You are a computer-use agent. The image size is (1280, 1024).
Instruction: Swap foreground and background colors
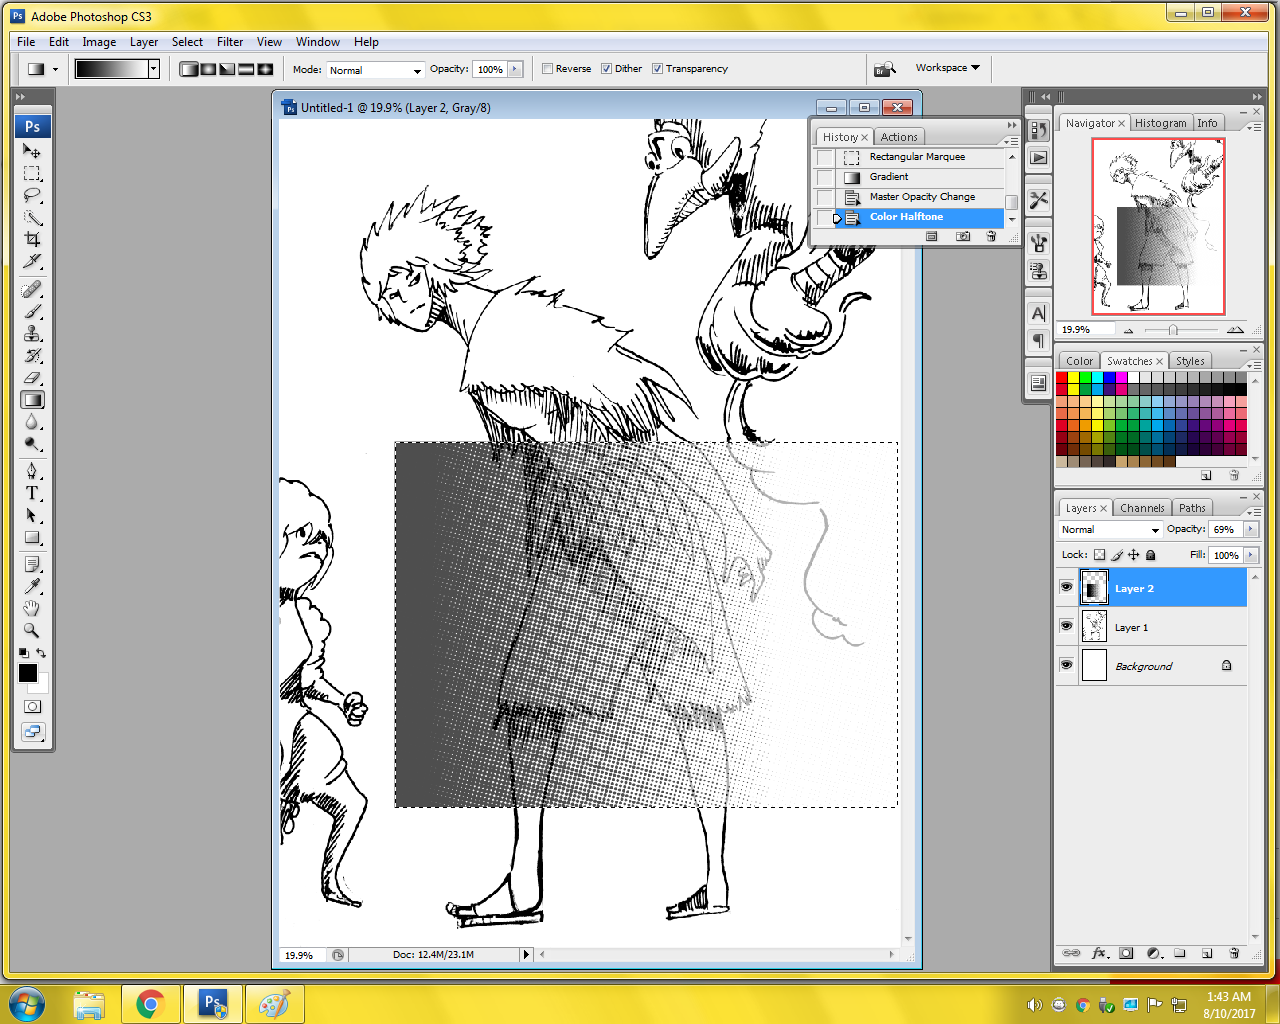pyautogui.click(x=41, y=653)
